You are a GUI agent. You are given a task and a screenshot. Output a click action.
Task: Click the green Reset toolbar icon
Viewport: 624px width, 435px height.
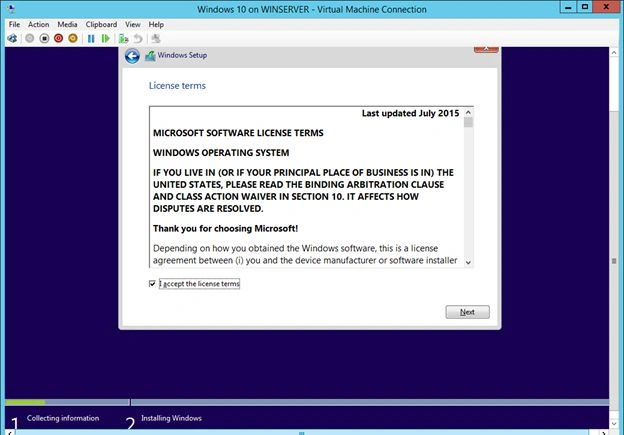click(x=105, y=39)
